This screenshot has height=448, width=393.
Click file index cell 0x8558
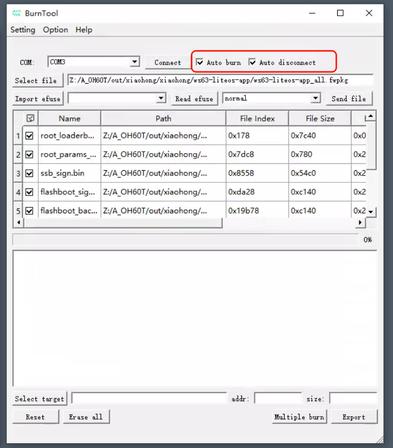257,173
